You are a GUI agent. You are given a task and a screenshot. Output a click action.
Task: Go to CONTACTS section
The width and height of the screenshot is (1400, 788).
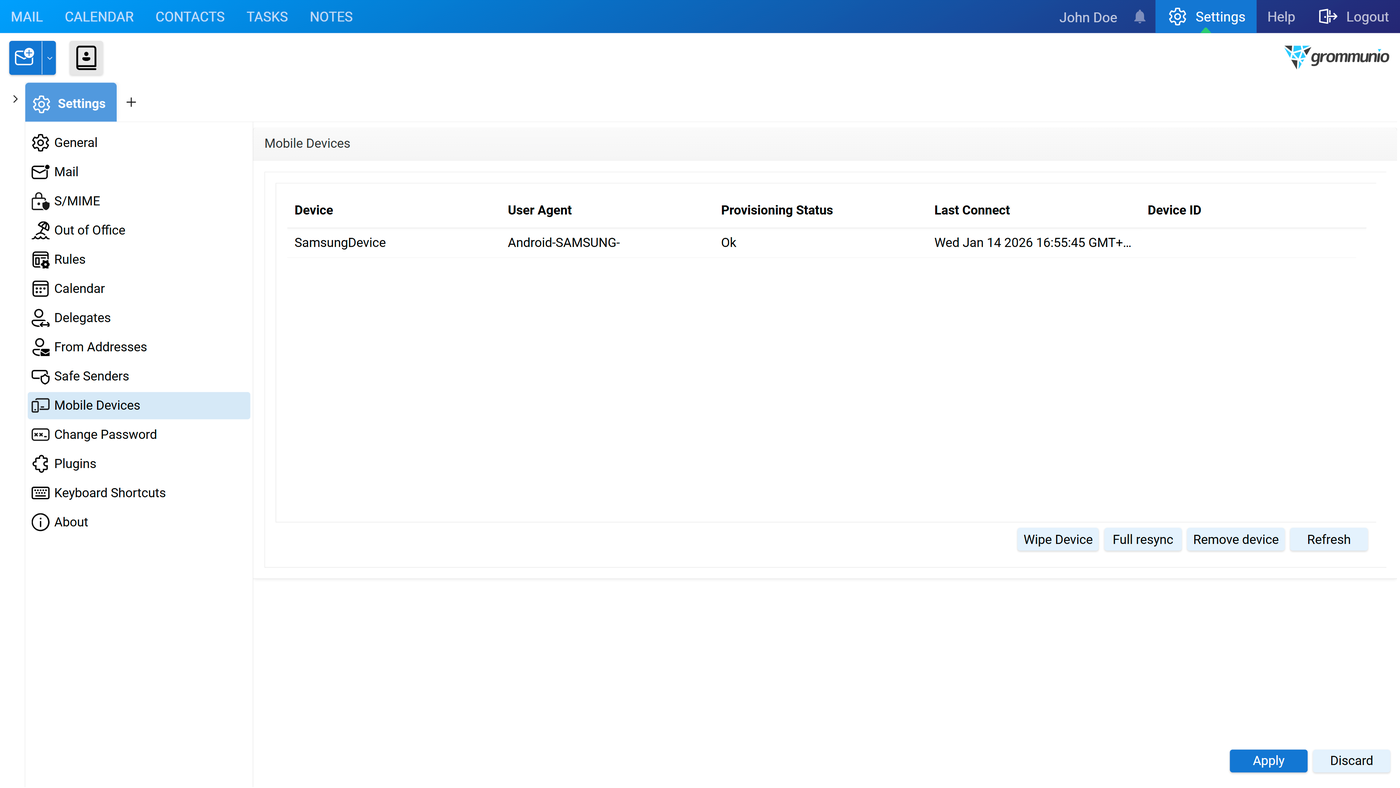tap(190, 17)
